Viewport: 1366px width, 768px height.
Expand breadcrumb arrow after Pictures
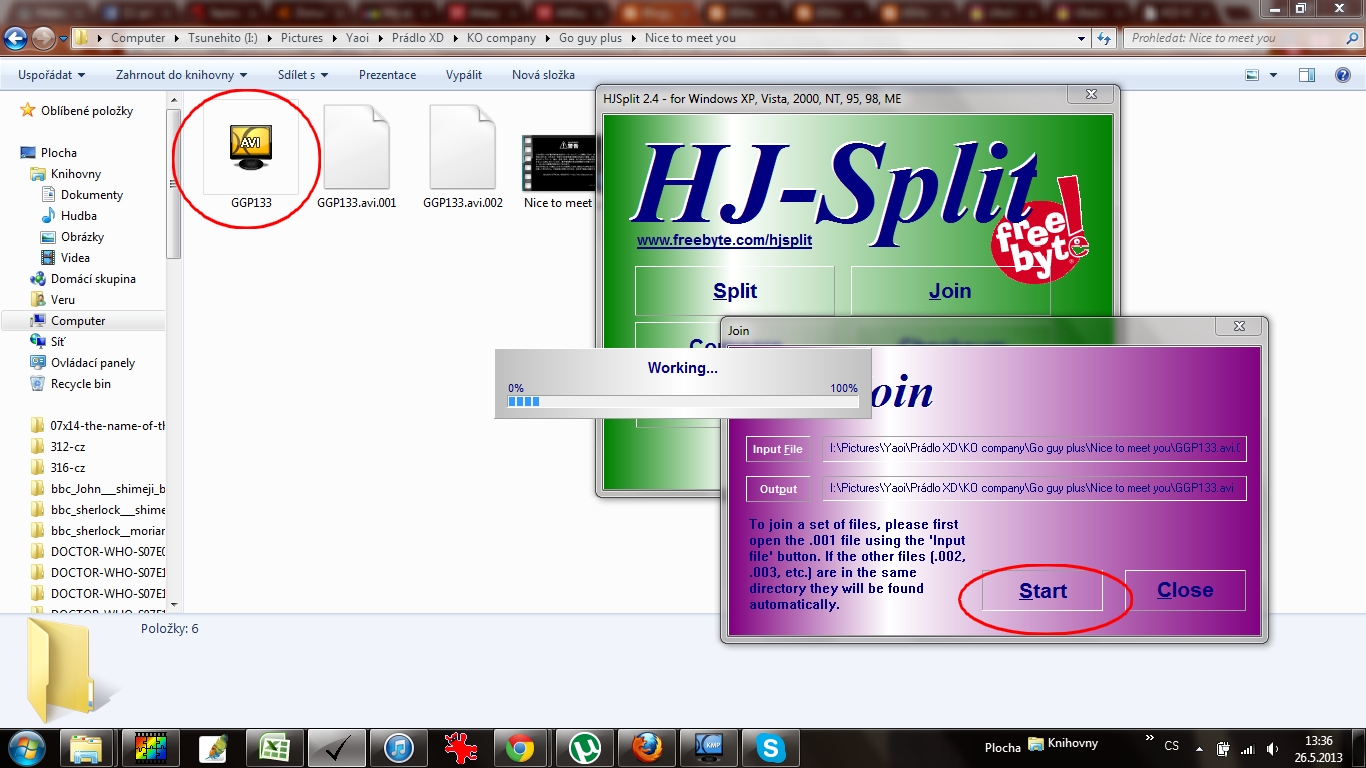[x=334, y=38]
